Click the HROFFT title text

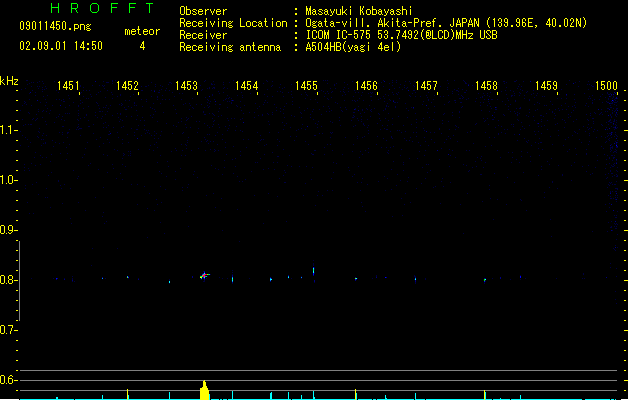coord(102,8)
